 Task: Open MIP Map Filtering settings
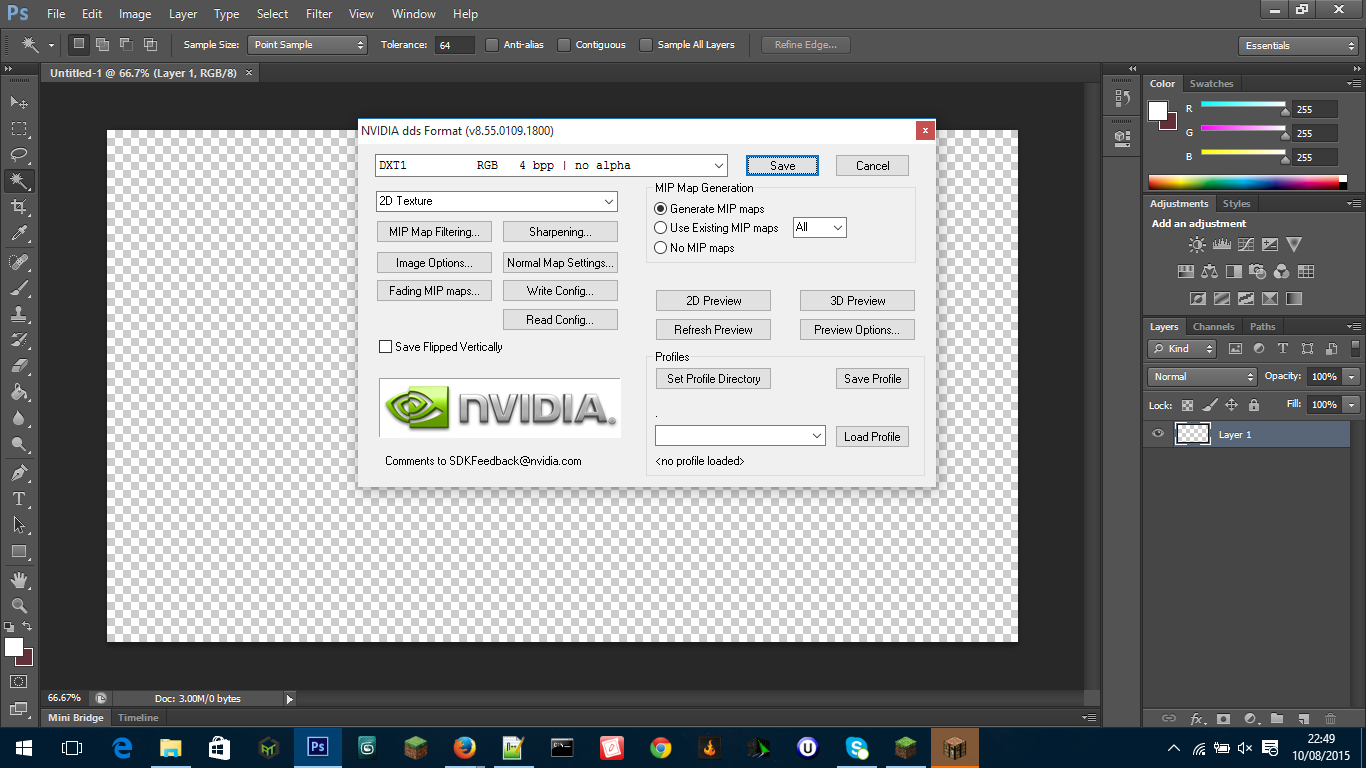(434, 232)
